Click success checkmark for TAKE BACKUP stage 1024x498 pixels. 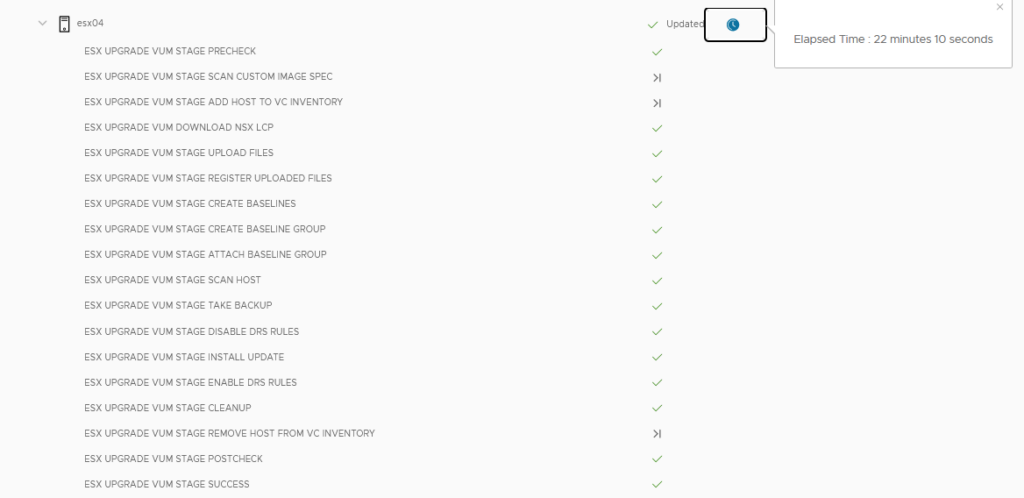[x=657, y=306]
